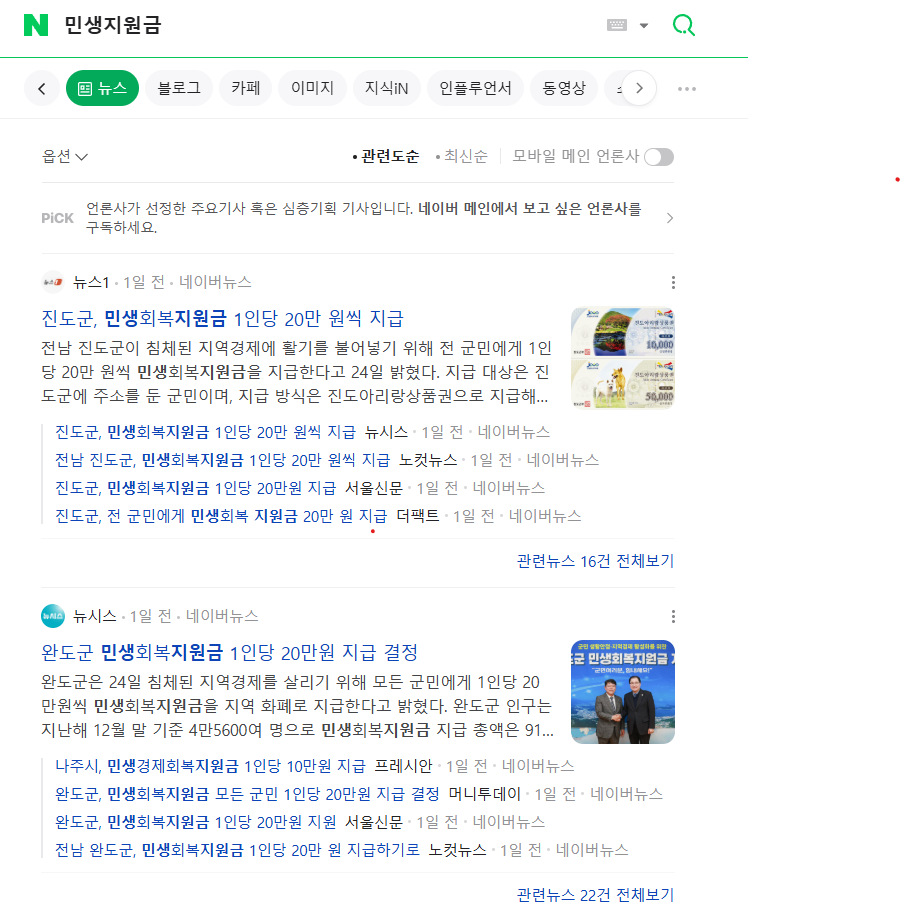Screen dimensions: 901x916
Task: Switch to the 동영상 tab
Action: 564,88
